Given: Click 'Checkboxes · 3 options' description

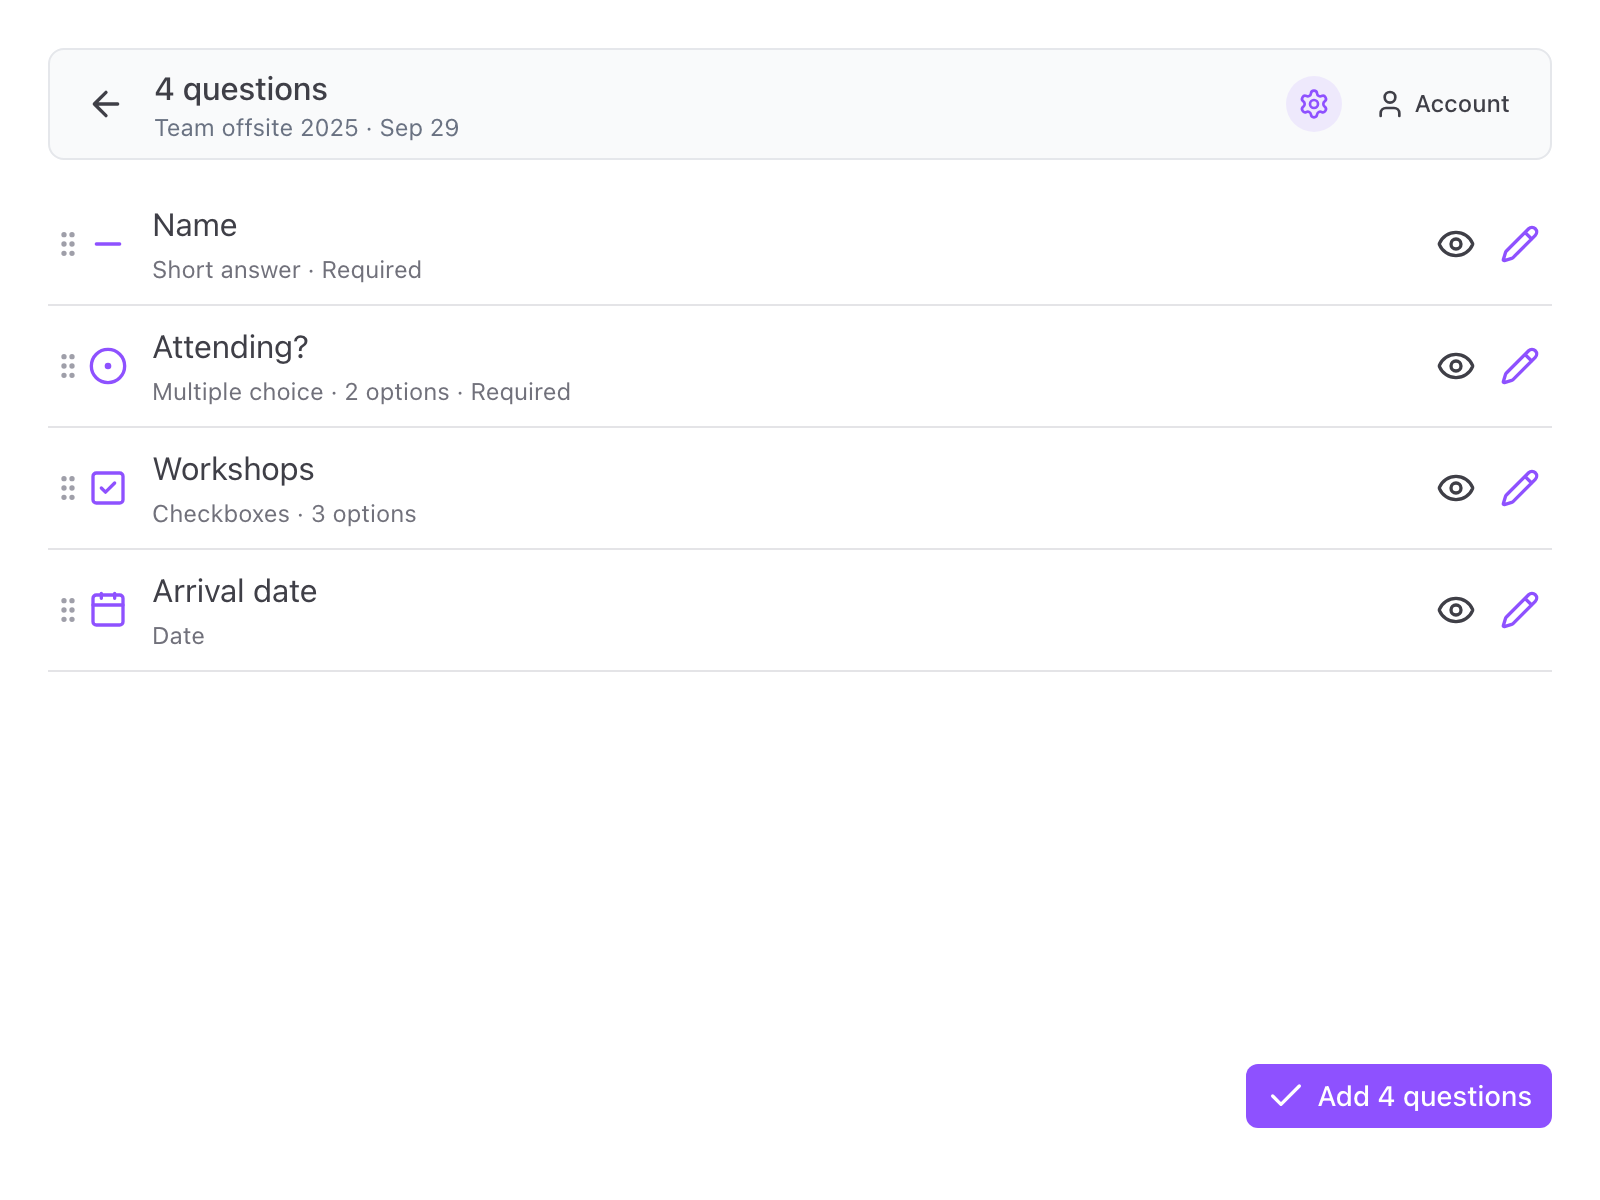Looking at the screenshot, I should pyautogui.click(x=285, y=514).
